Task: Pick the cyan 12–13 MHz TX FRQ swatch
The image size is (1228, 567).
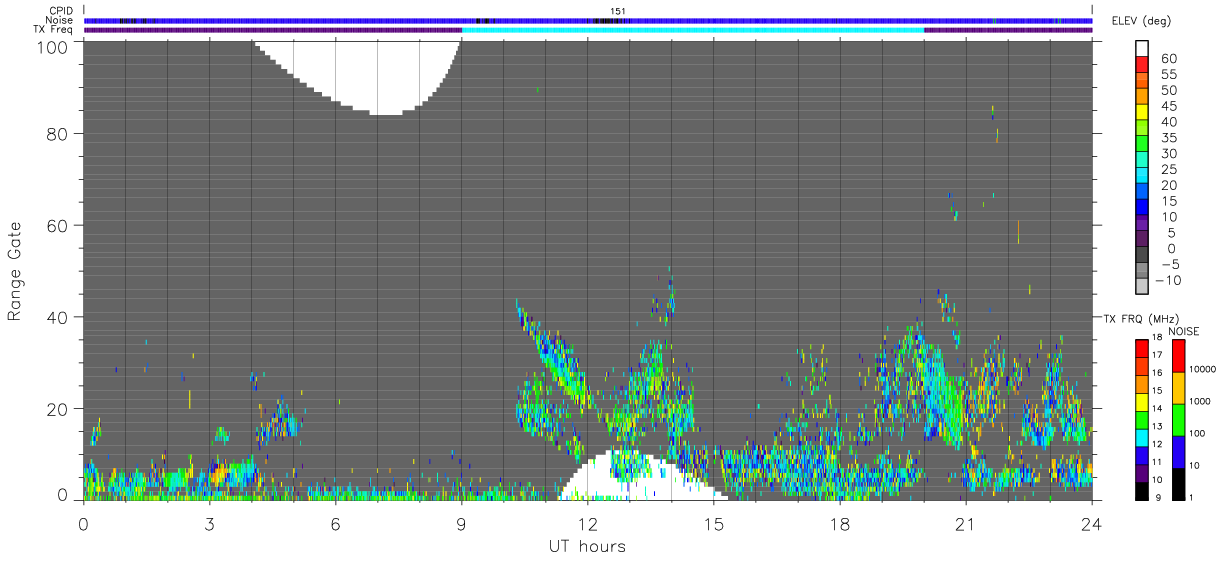Action: click(x=1142, y=437)
